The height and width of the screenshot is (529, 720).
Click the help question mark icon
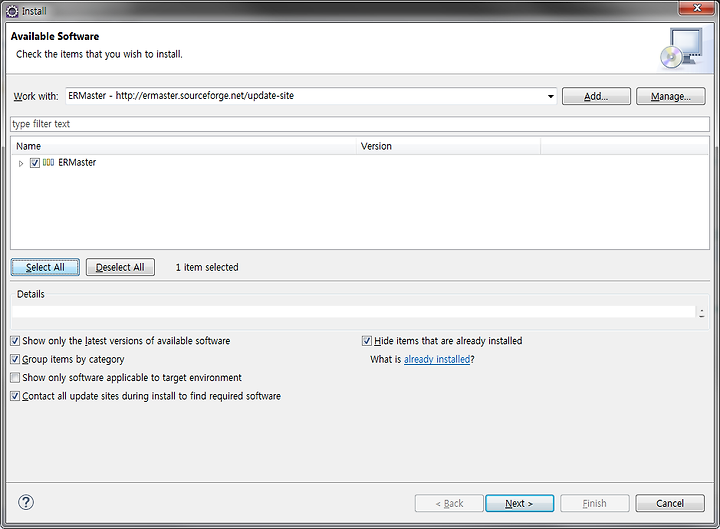[x=26, y=502]
